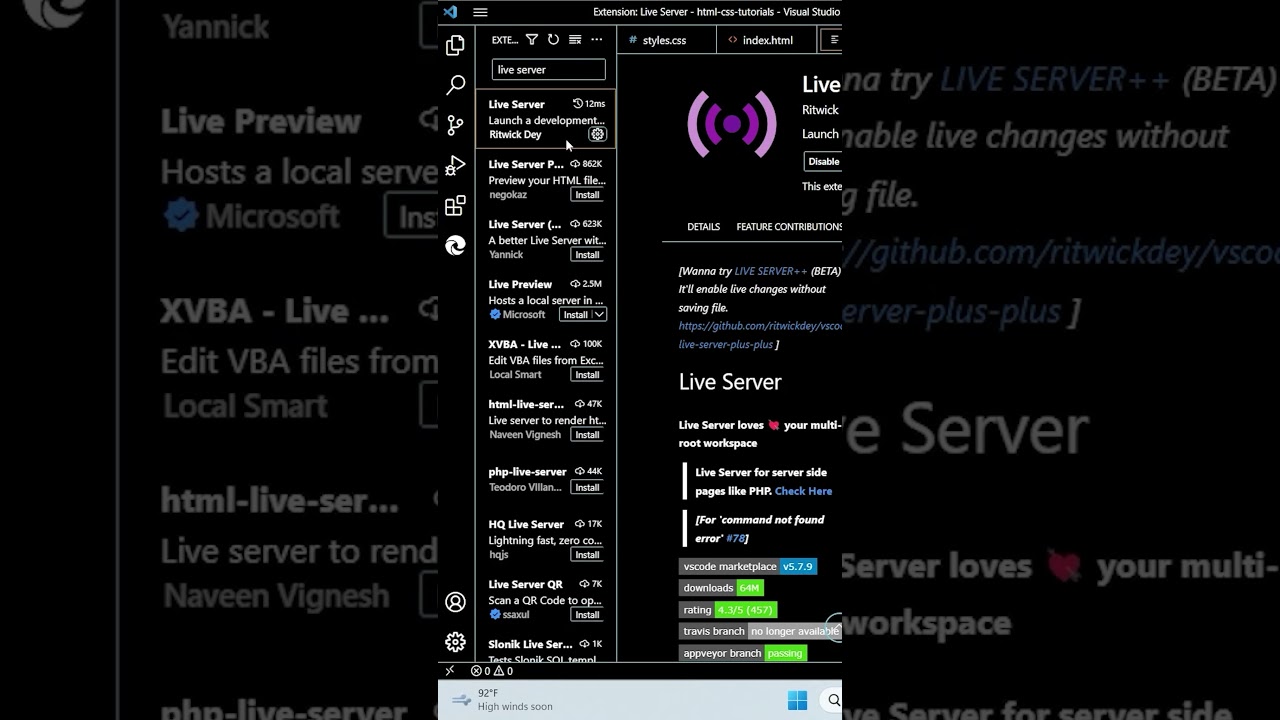Screen dimensions: 1280x720
Task: Open the Search view in activity bar
Action: click(455, 85)
